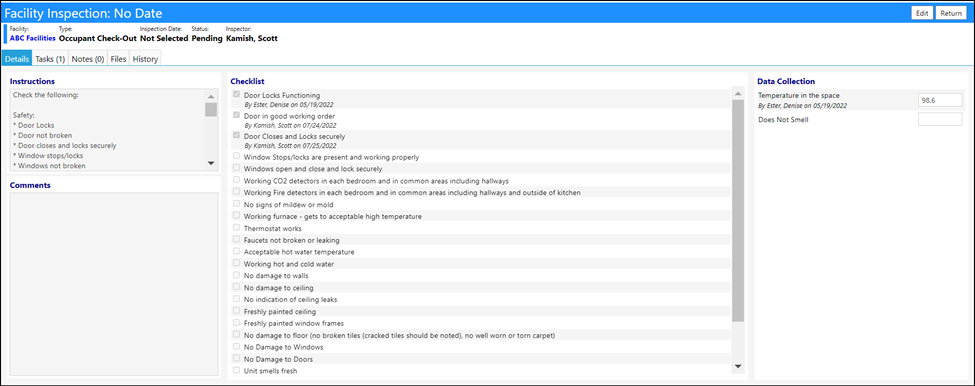Check No damage to ceiling
The width and height of the screenshot is (975, 386).
236,287
